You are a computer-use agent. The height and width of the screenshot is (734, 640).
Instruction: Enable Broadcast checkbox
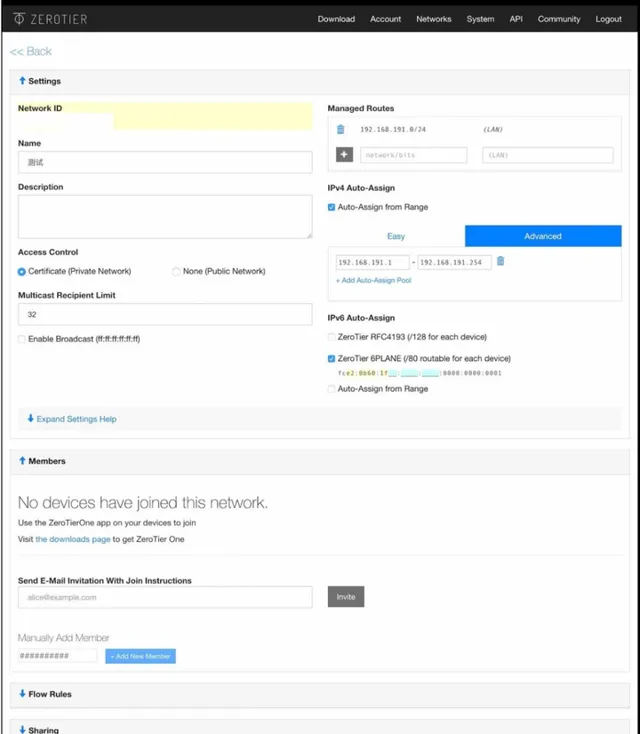tap(22, 339)
